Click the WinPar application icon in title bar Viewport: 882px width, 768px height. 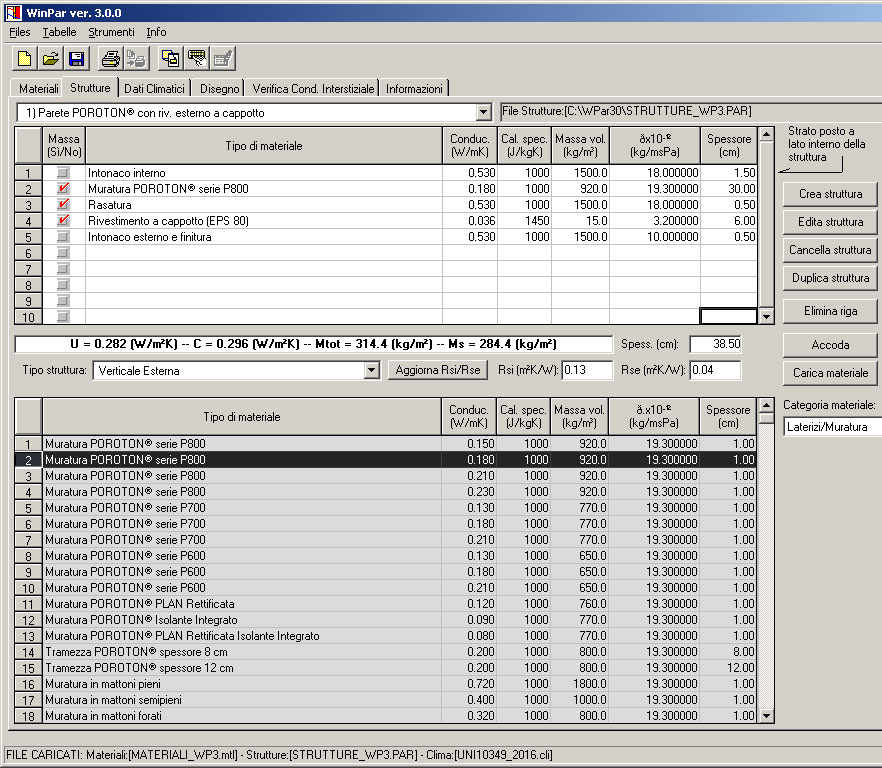(13, 12)
